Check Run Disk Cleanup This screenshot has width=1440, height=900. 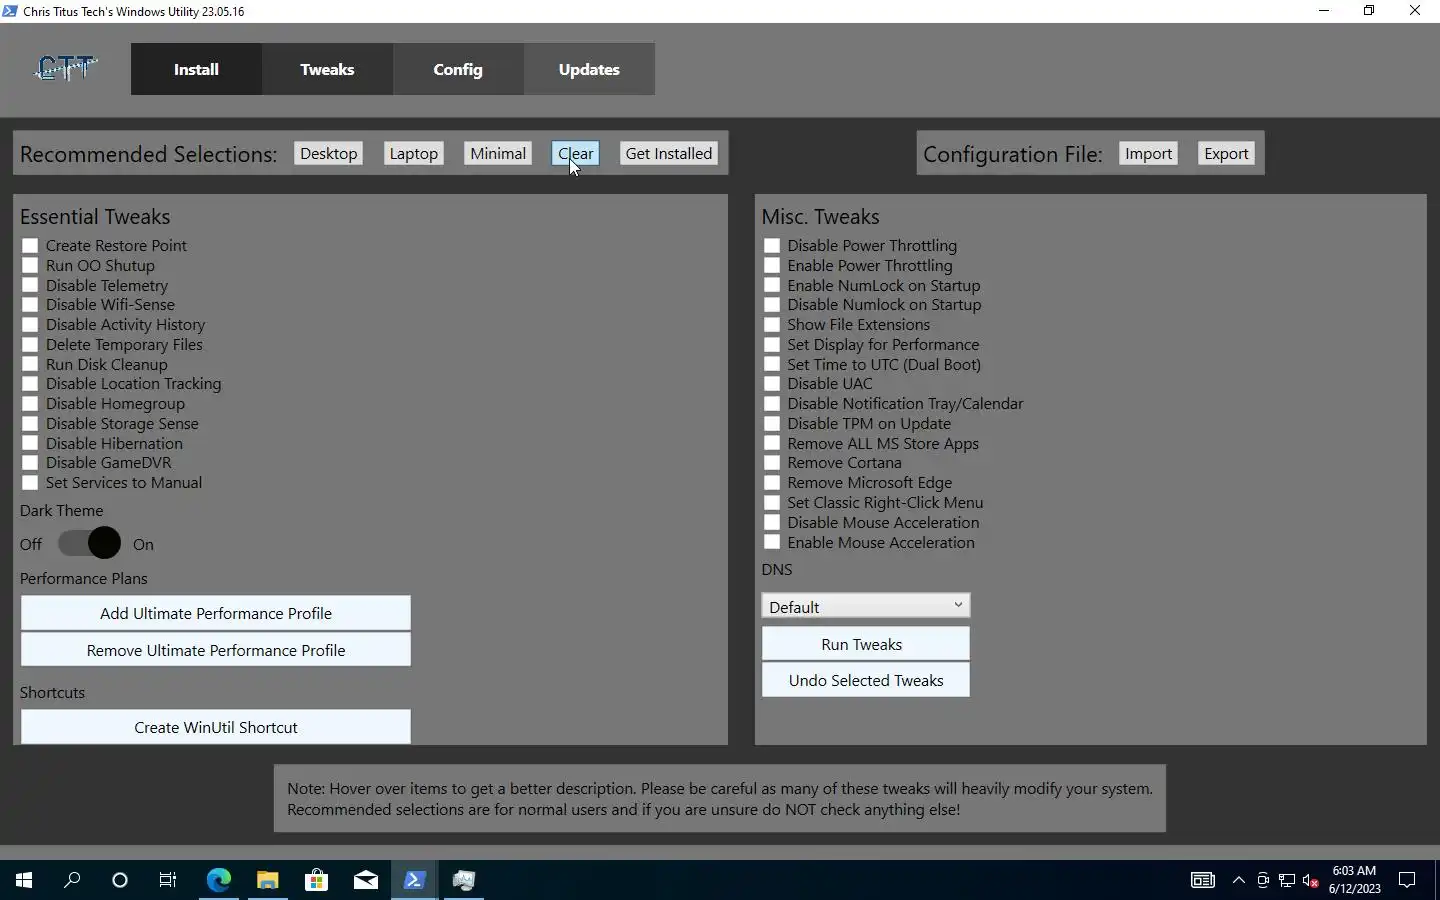(30, 364)
